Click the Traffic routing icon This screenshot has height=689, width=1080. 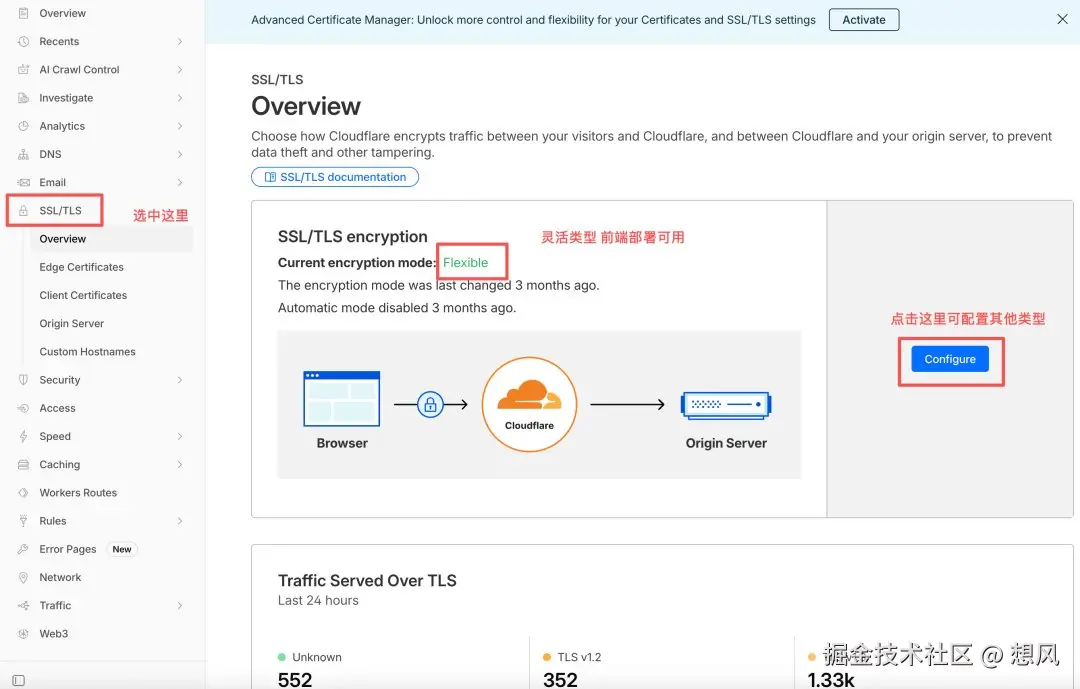click(x=23, y=606)
